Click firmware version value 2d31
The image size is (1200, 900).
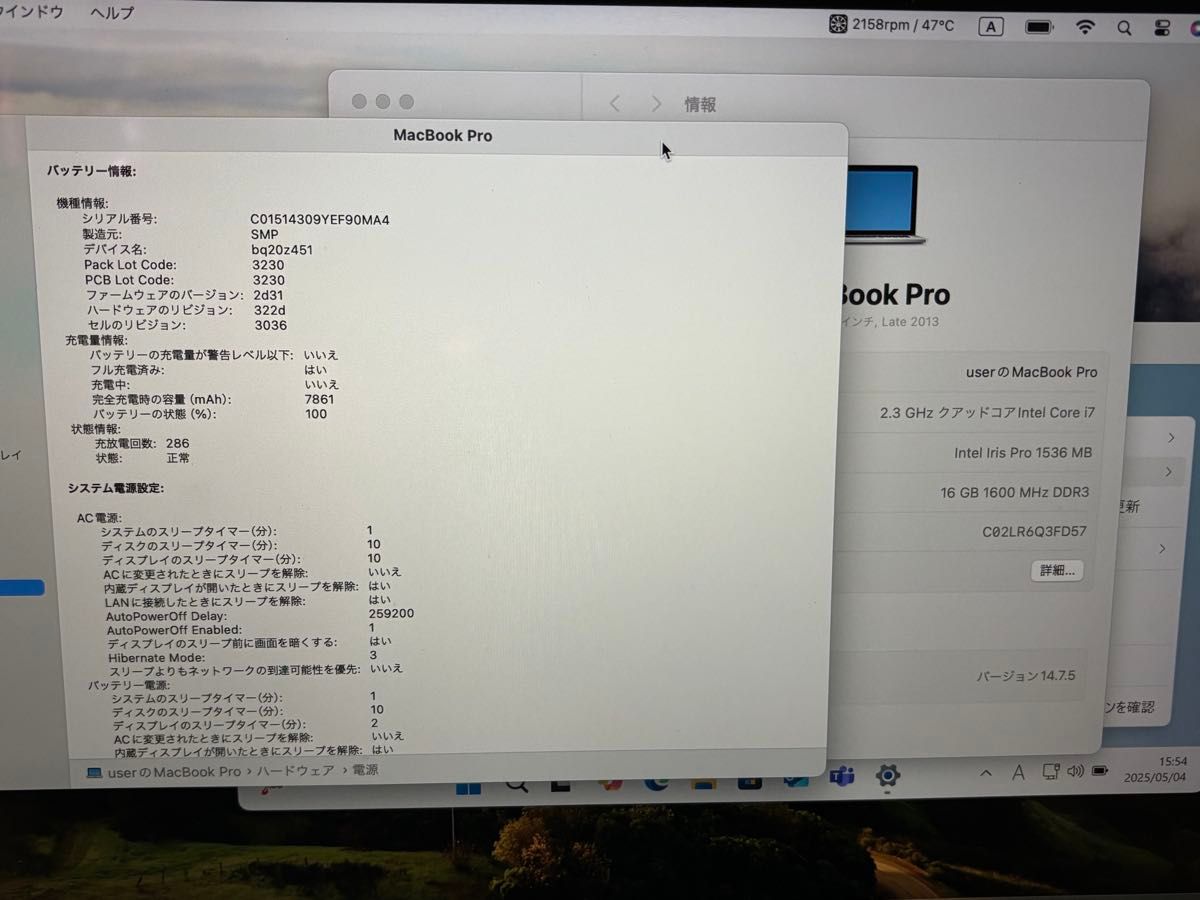268,295
